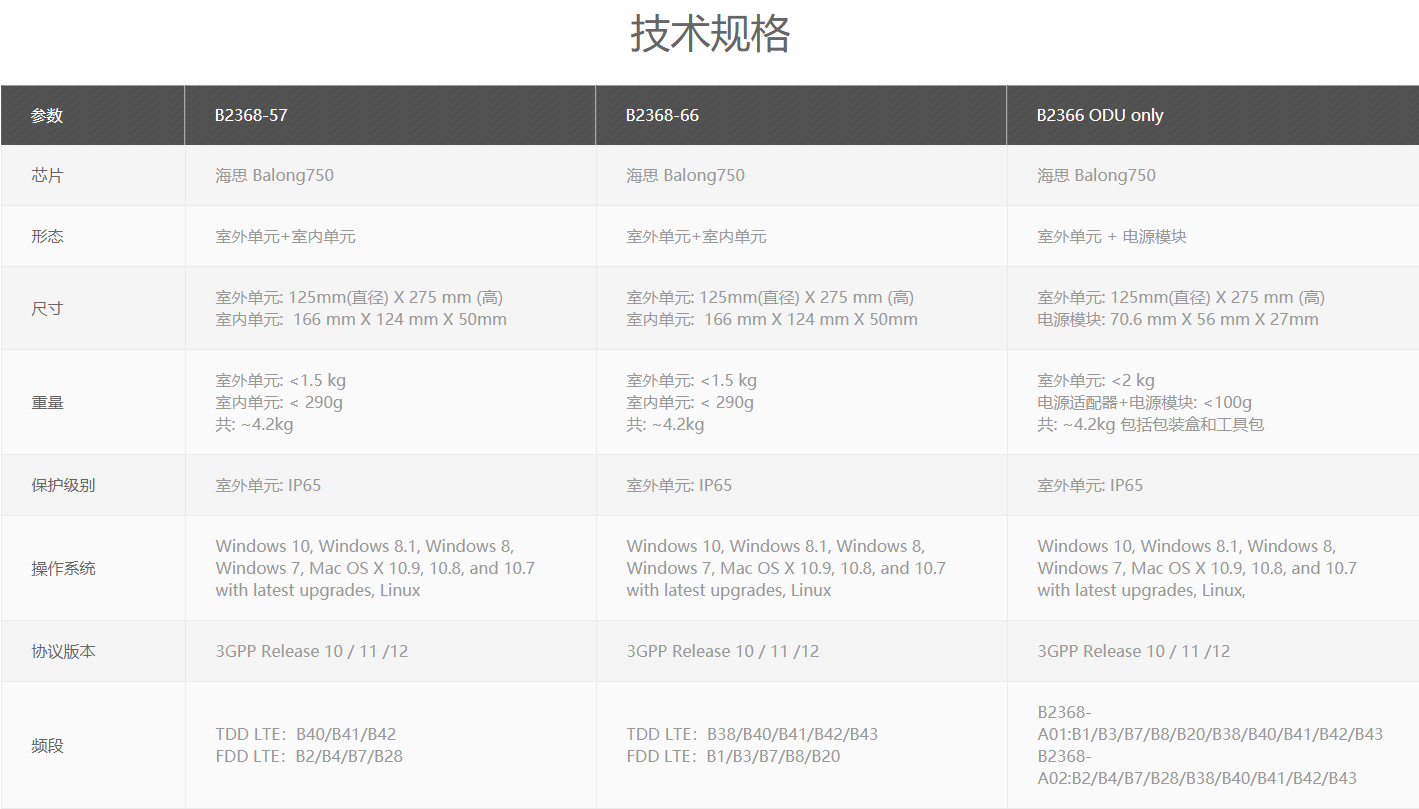This screenshot has width=1419, height=809.
Task: Click 室外单元: <2 kg text
Action: pyautogui.click(x=1096, y=381)
